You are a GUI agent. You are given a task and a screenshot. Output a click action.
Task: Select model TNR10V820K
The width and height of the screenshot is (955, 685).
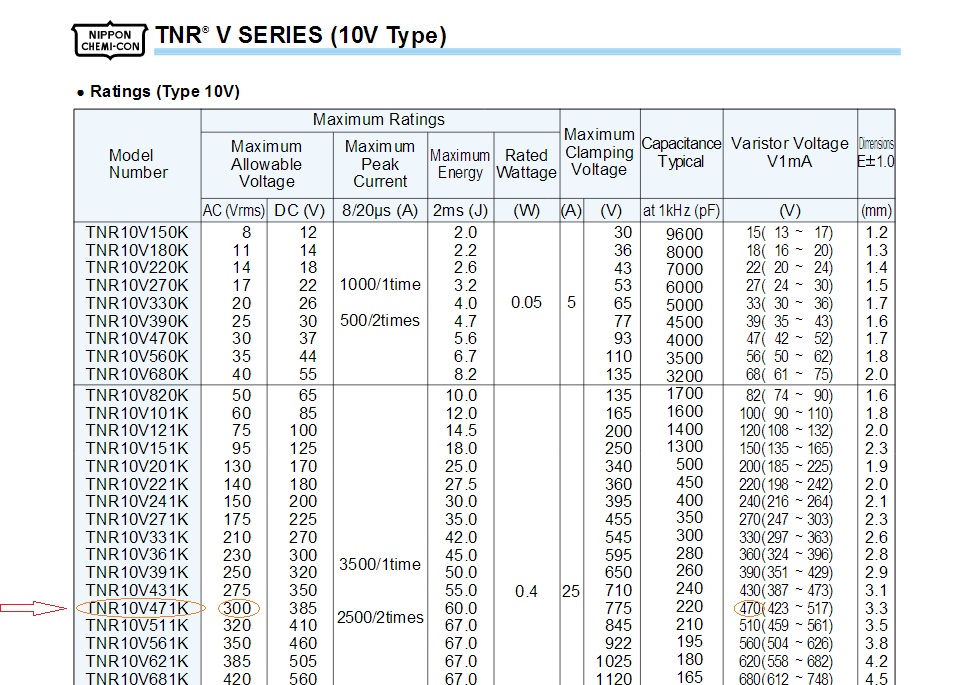[137, 395]
